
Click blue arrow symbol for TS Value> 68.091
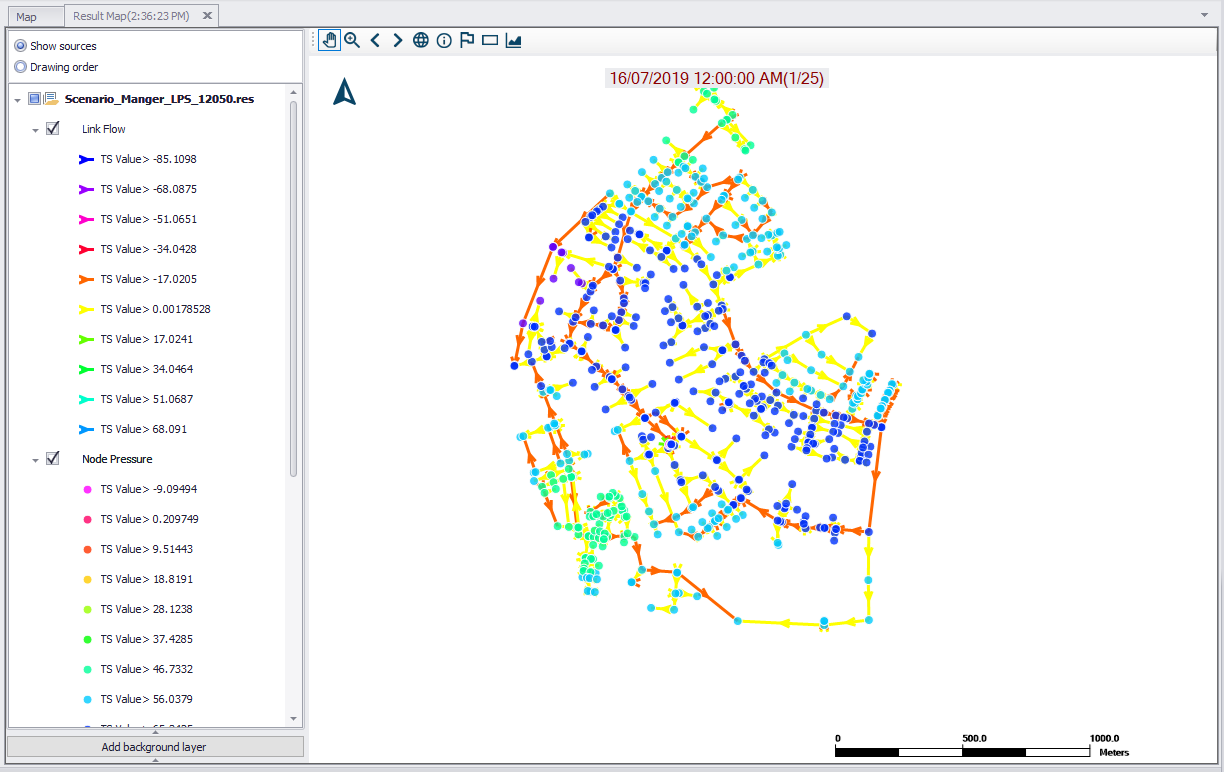tap(86, 429)
